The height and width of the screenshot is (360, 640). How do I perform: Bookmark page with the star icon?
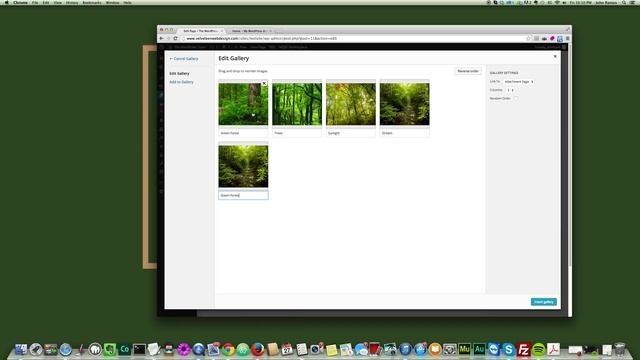[528, 38]
